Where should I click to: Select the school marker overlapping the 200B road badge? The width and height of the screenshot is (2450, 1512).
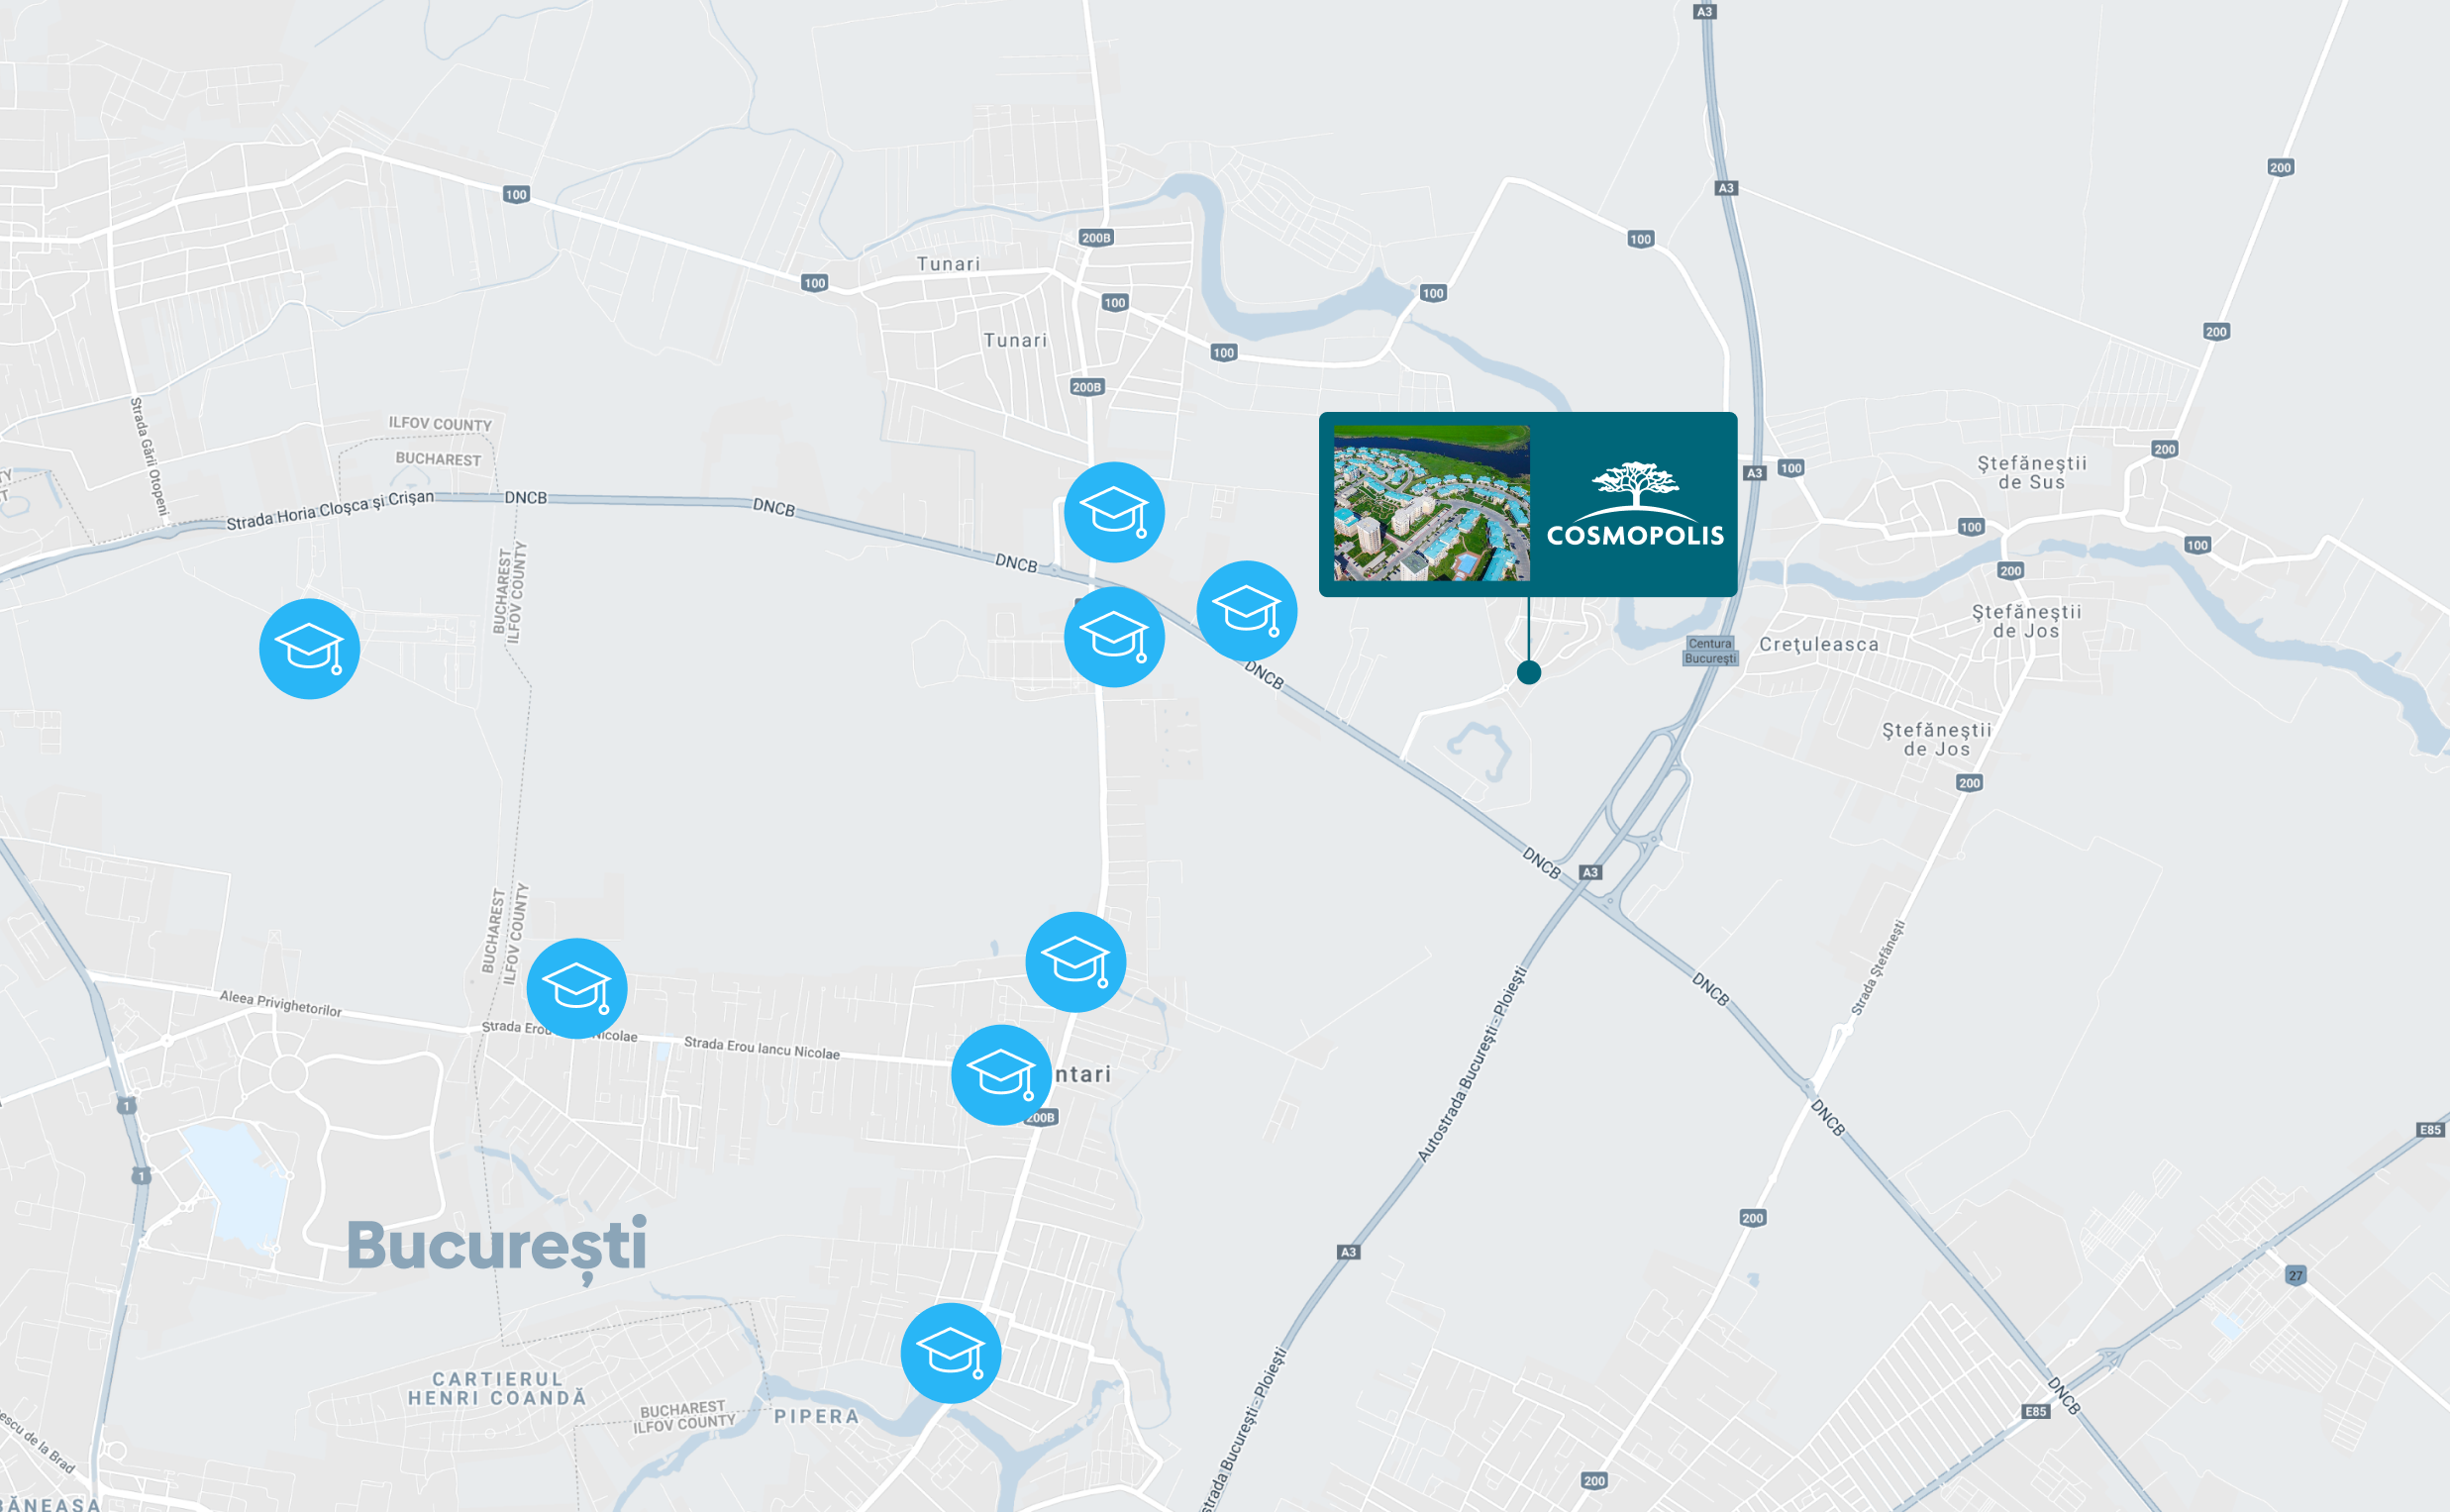1001,1075
